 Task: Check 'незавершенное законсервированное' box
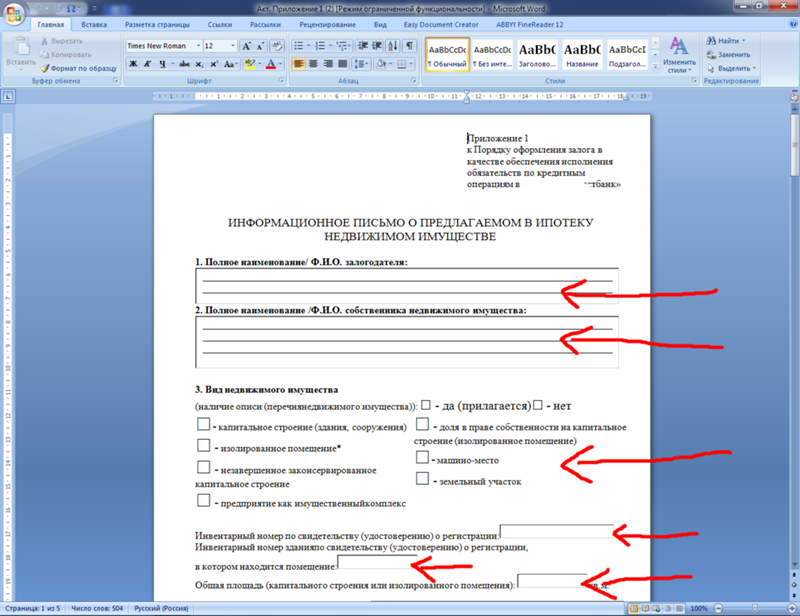coord(204,467)
